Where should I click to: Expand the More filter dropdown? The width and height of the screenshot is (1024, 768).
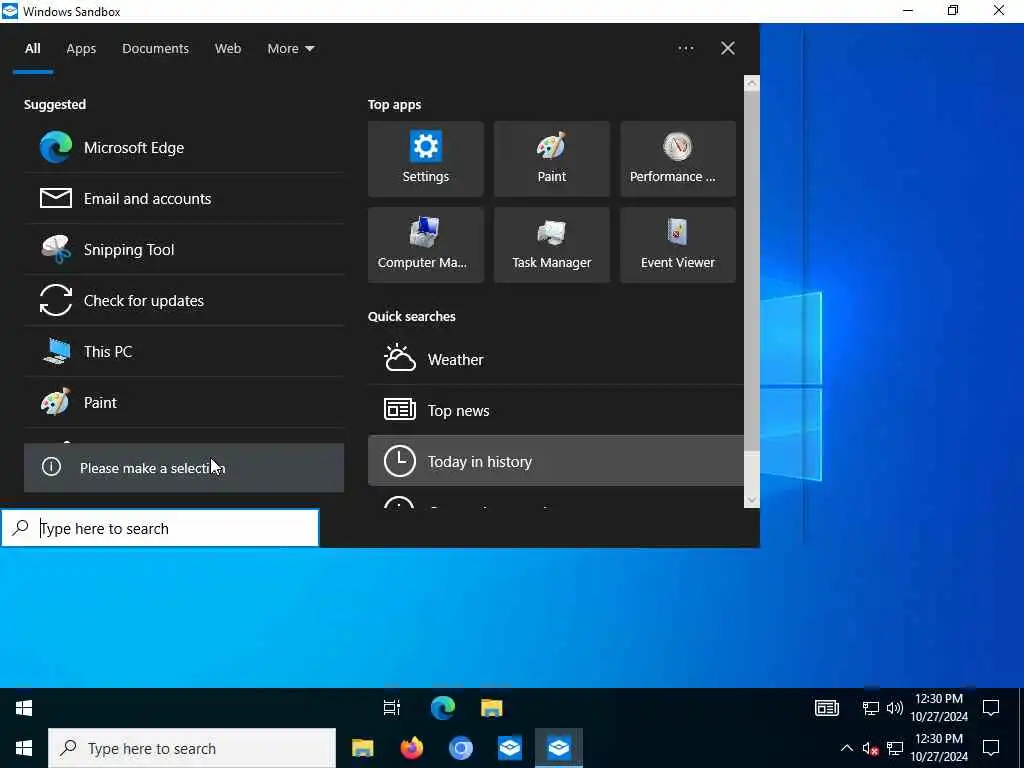291,48
